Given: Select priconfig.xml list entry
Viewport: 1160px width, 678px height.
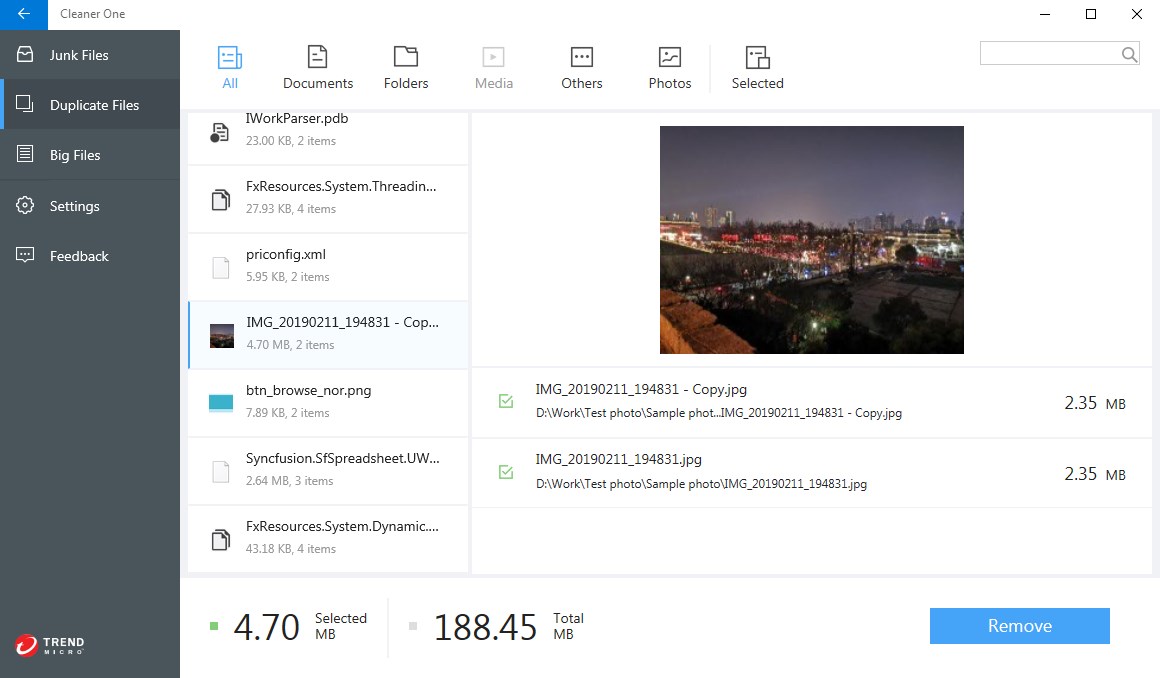Looking at the screenshot, I should [x=328, y=266].
